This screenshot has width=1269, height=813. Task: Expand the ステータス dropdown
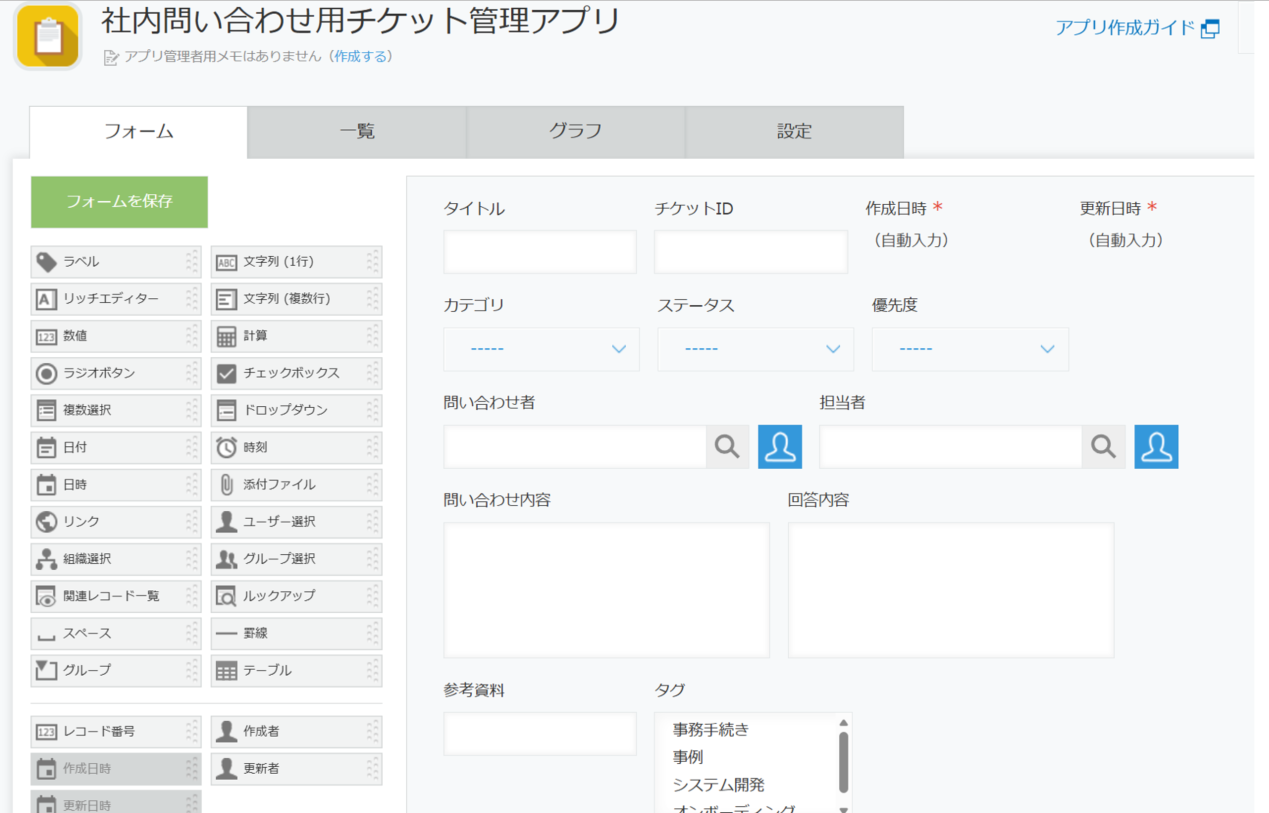[755, 349]
